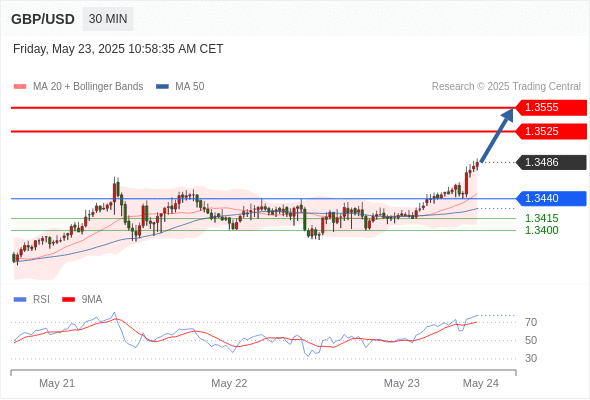Click the MA 20 + Bollinger Bands legend swatch
The width and height of the screenshot is (590, 400).
20,87
